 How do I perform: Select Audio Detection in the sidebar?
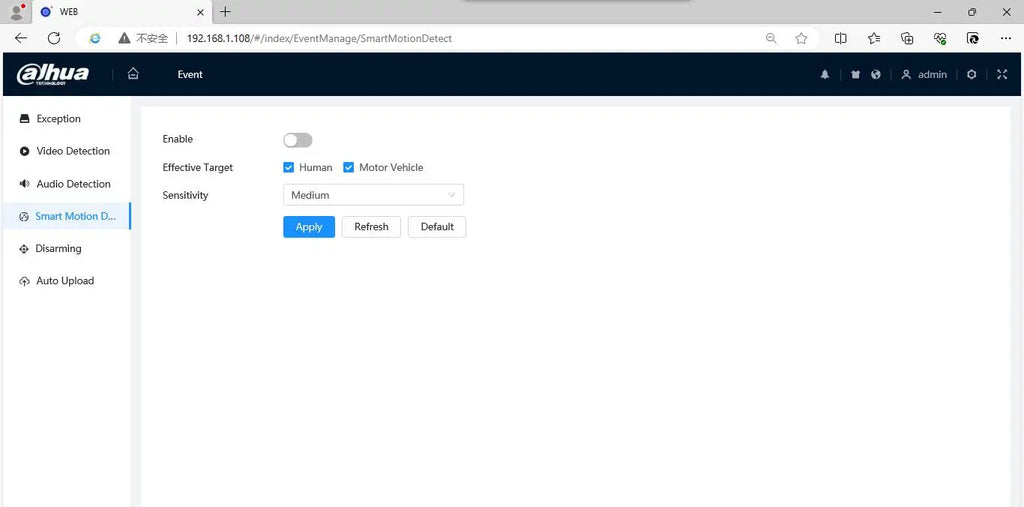73,184
